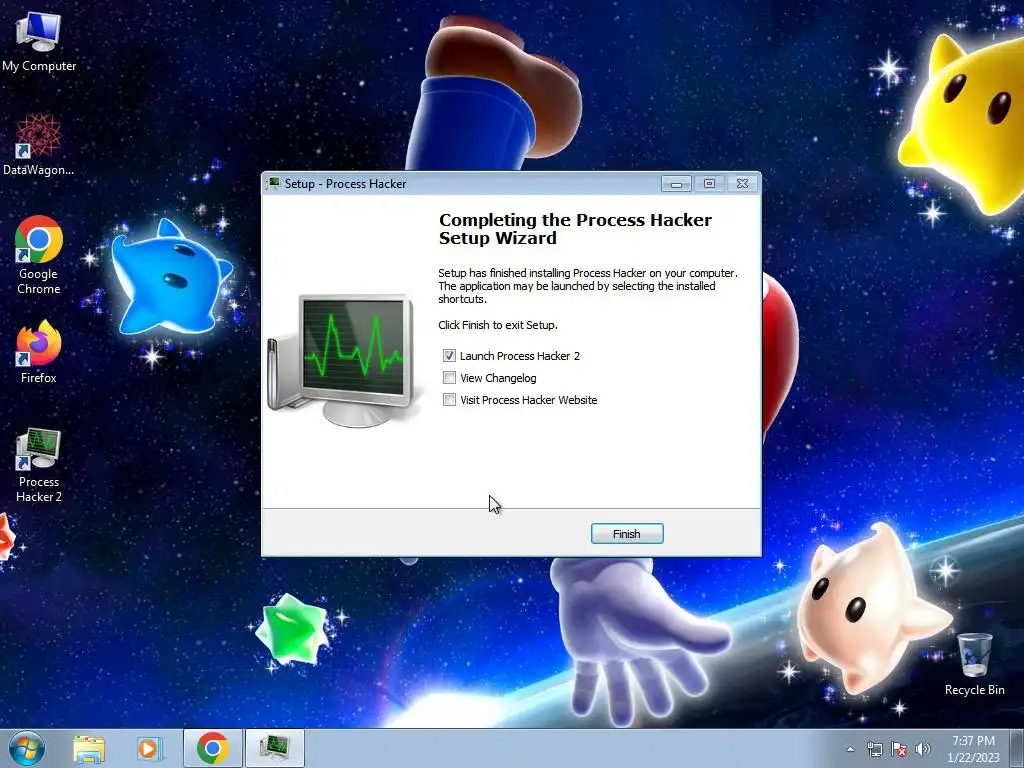Click the Show desktop strip in taskbar

(x=1017, y=748)
